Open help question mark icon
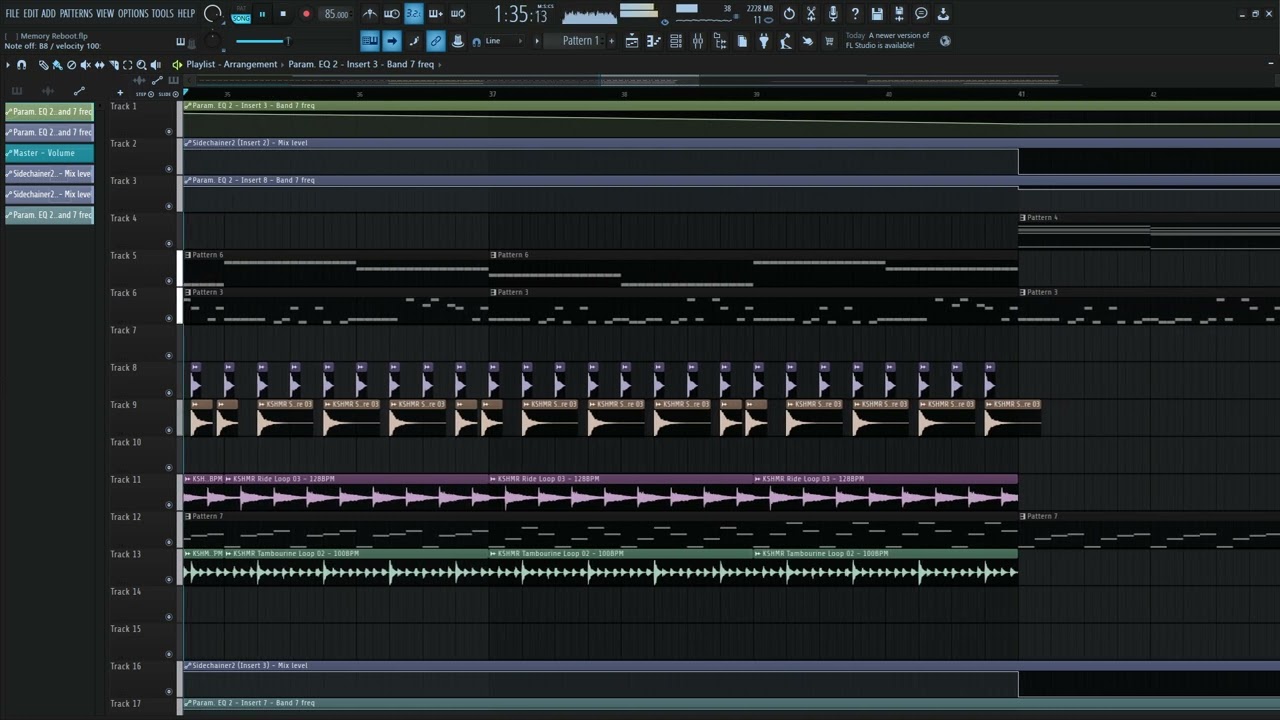Viewport: 1280px width, 720px height. (855, 14)
